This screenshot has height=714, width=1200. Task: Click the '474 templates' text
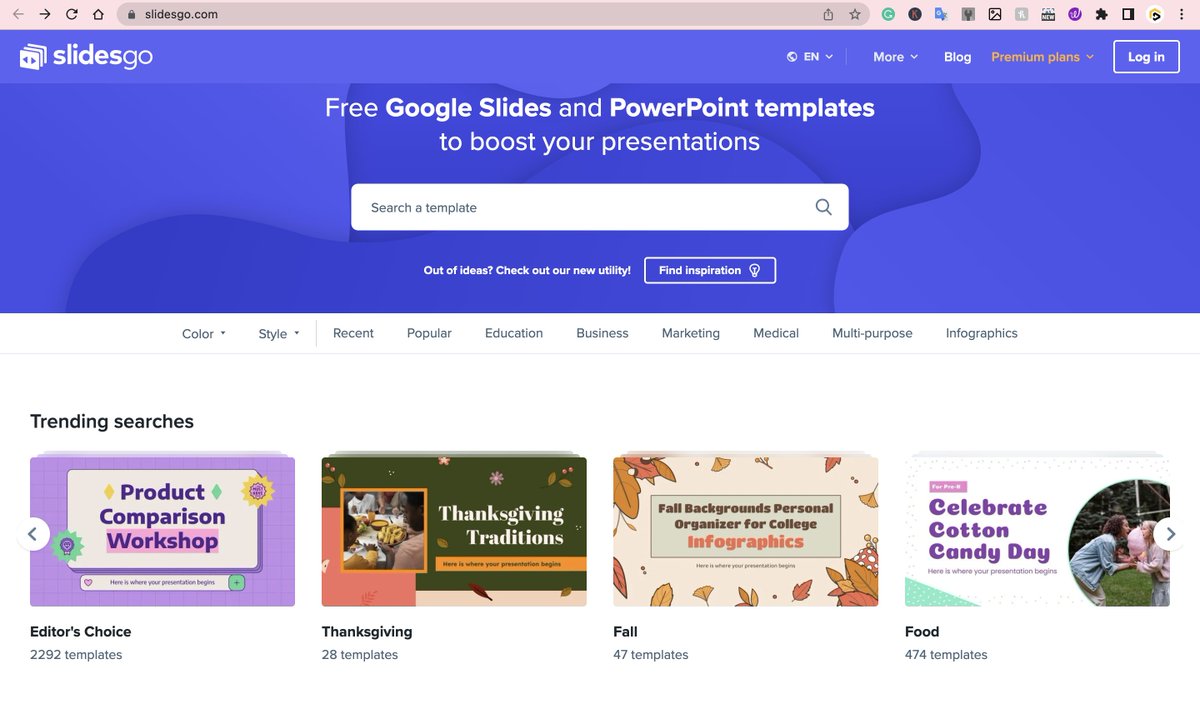coord(946,655)
